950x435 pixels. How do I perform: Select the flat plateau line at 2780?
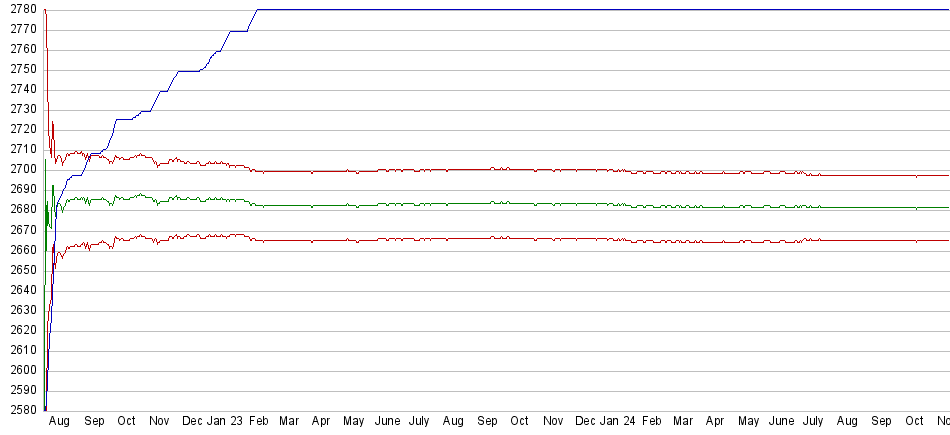tap(600, 10)
